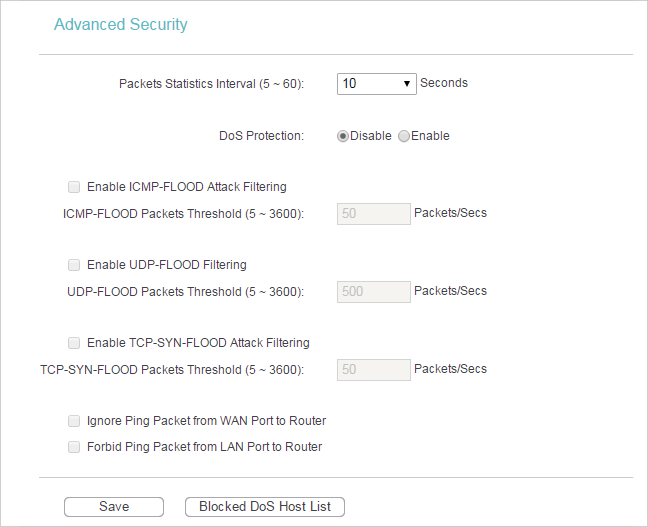Check Enable TCP-SYN-FLOOD Attack Filtering
This screenshot has height=527, width=648.
pyautogui.click(x=74, y=343)
